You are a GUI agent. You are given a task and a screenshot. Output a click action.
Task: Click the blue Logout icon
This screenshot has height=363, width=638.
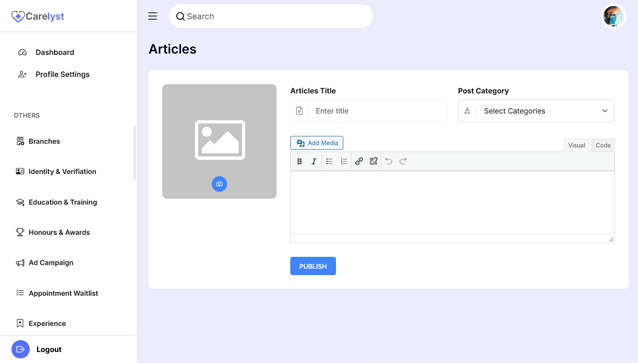tap(20, 349)
